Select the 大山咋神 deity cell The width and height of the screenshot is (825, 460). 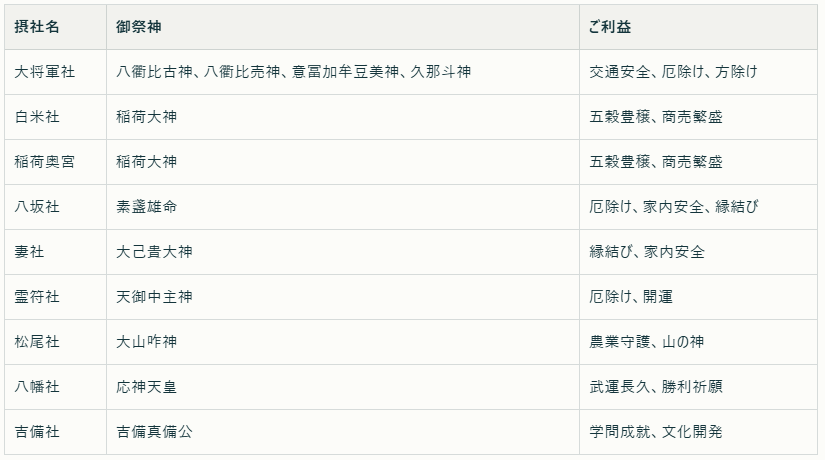[x=147, y=342]
